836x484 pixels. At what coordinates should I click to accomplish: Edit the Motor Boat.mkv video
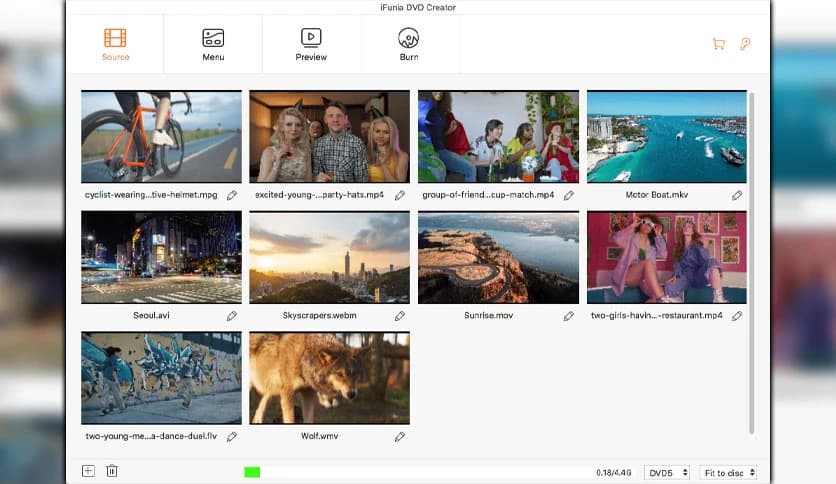737,195
